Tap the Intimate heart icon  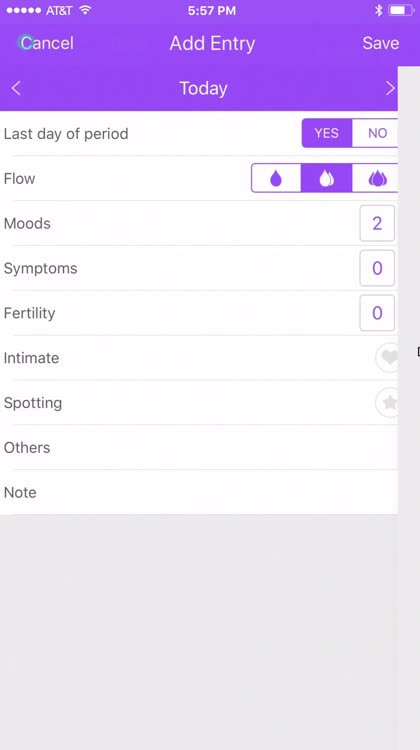387,357
